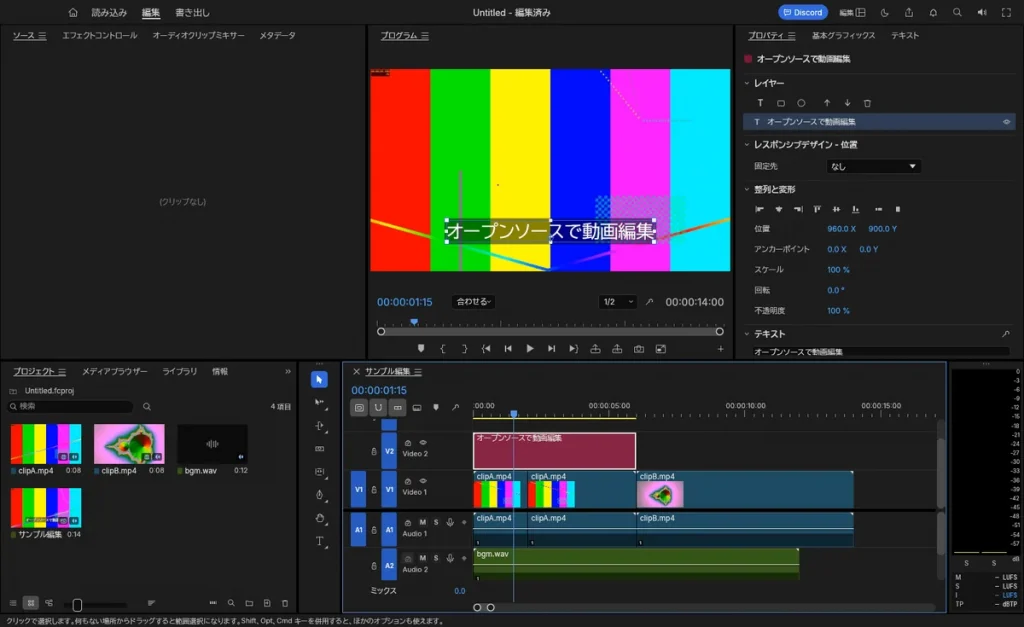This screenshot has width=1024, height=627.
Task: Select the Type tool in toolbox
Action: [x=320, y=541]
